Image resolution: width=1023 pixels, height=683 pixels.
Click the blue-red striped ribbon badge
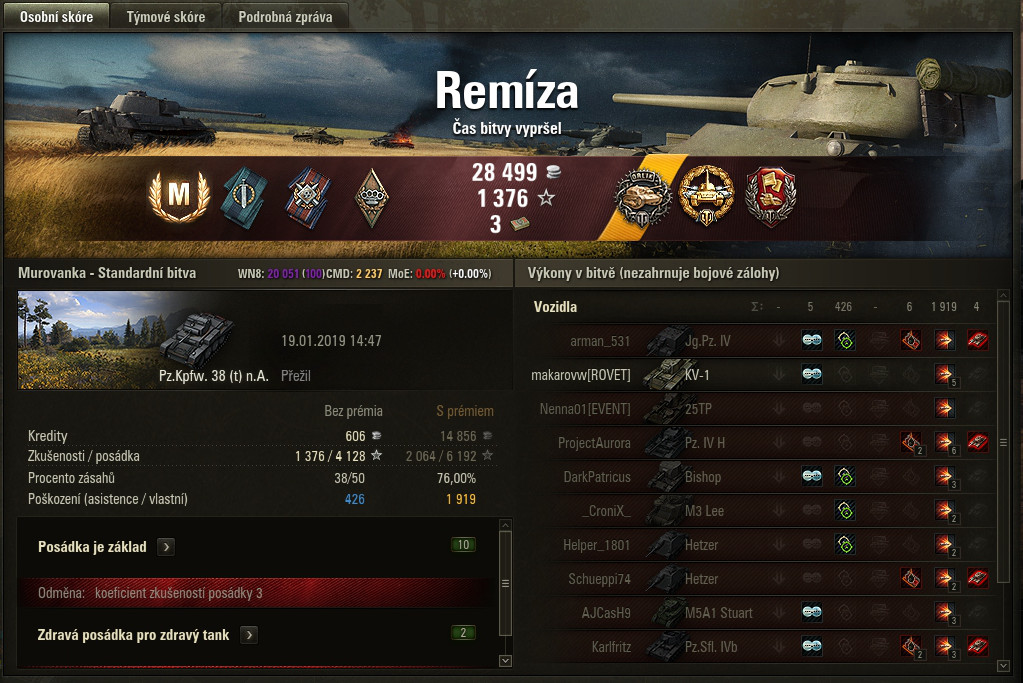[307, 198]
